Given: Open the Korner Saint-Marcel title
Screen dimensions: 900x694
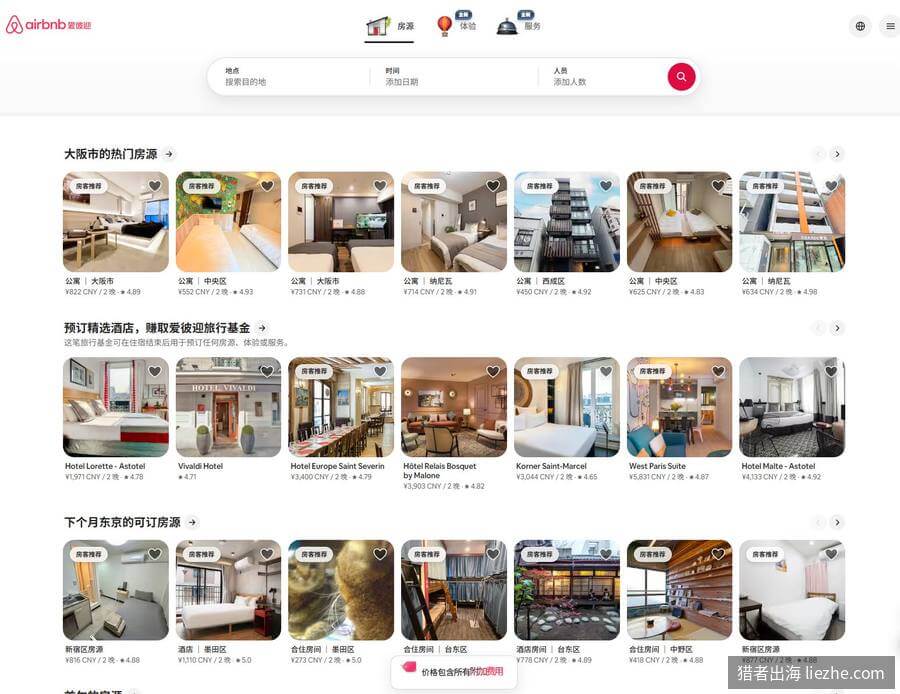Looking at the screenshot, I should (x=551, y=466).
